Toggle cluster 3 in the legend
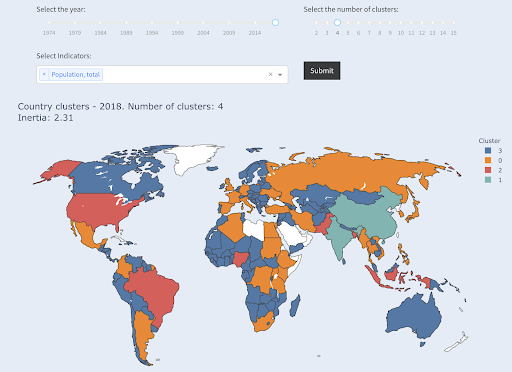The height and width of the screenshot is (372, 512). pos(493,151)
